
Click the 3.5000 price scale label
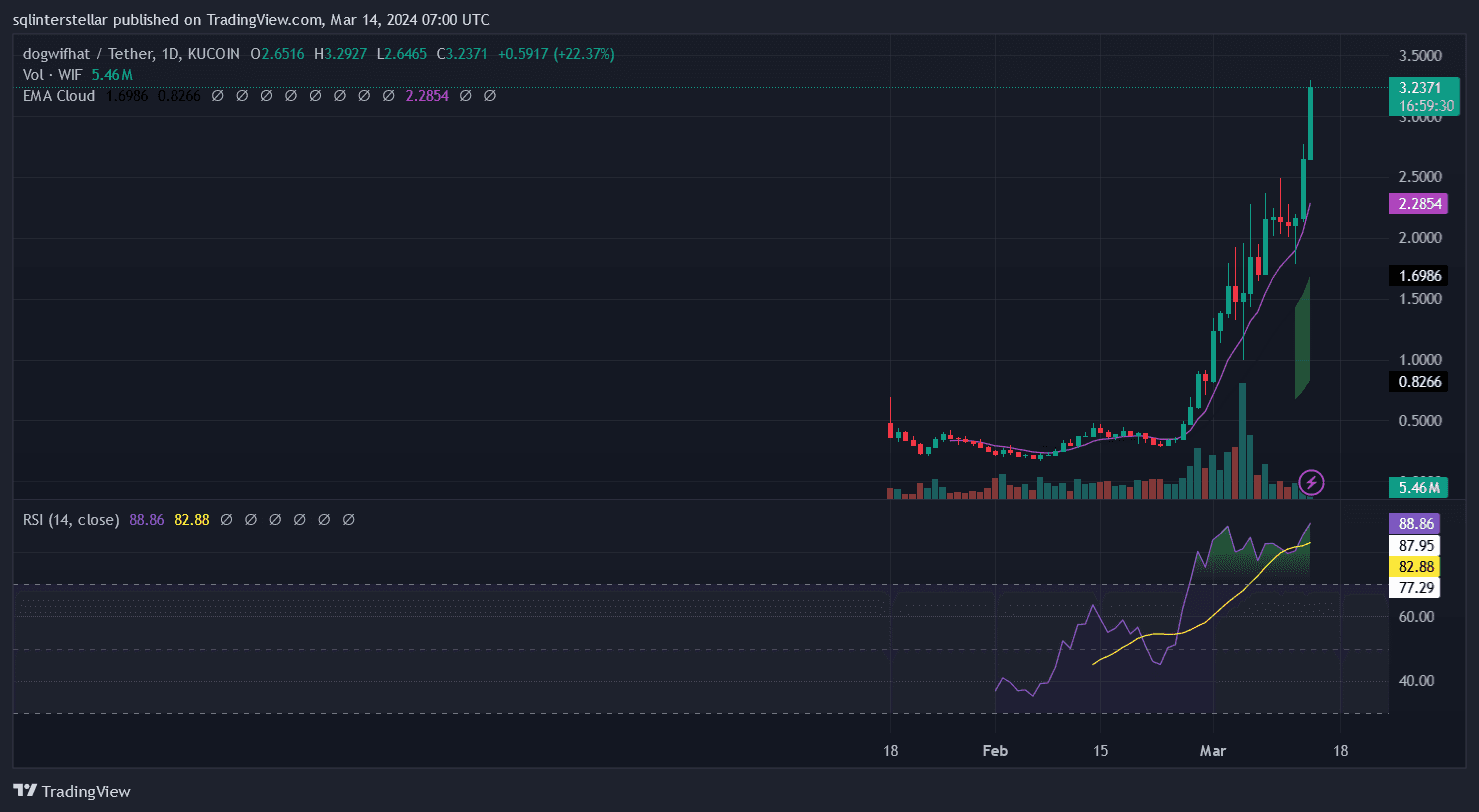point(1419,56)
